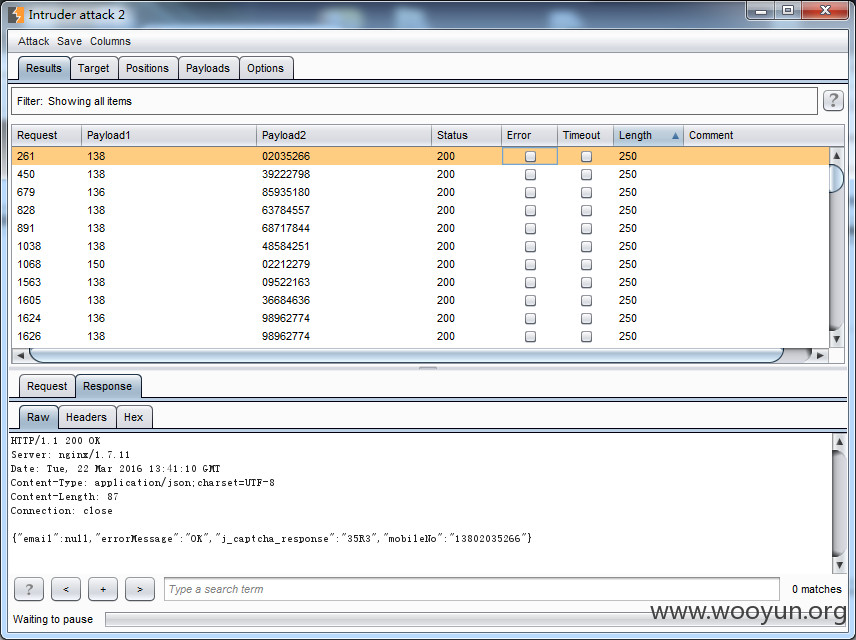Show the Response tab

[x=108, y=386]
